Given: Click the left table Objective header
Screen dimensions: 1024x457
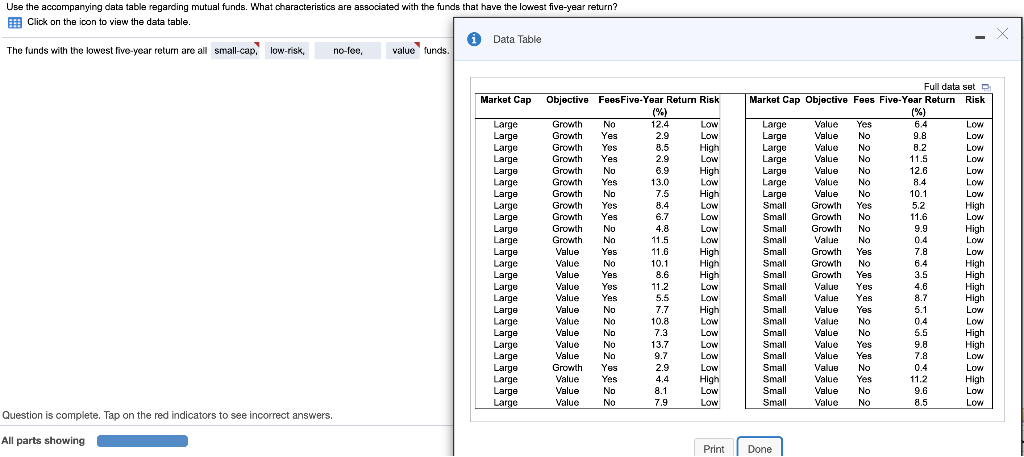Looking at the screenshot, I should point(568,100).
